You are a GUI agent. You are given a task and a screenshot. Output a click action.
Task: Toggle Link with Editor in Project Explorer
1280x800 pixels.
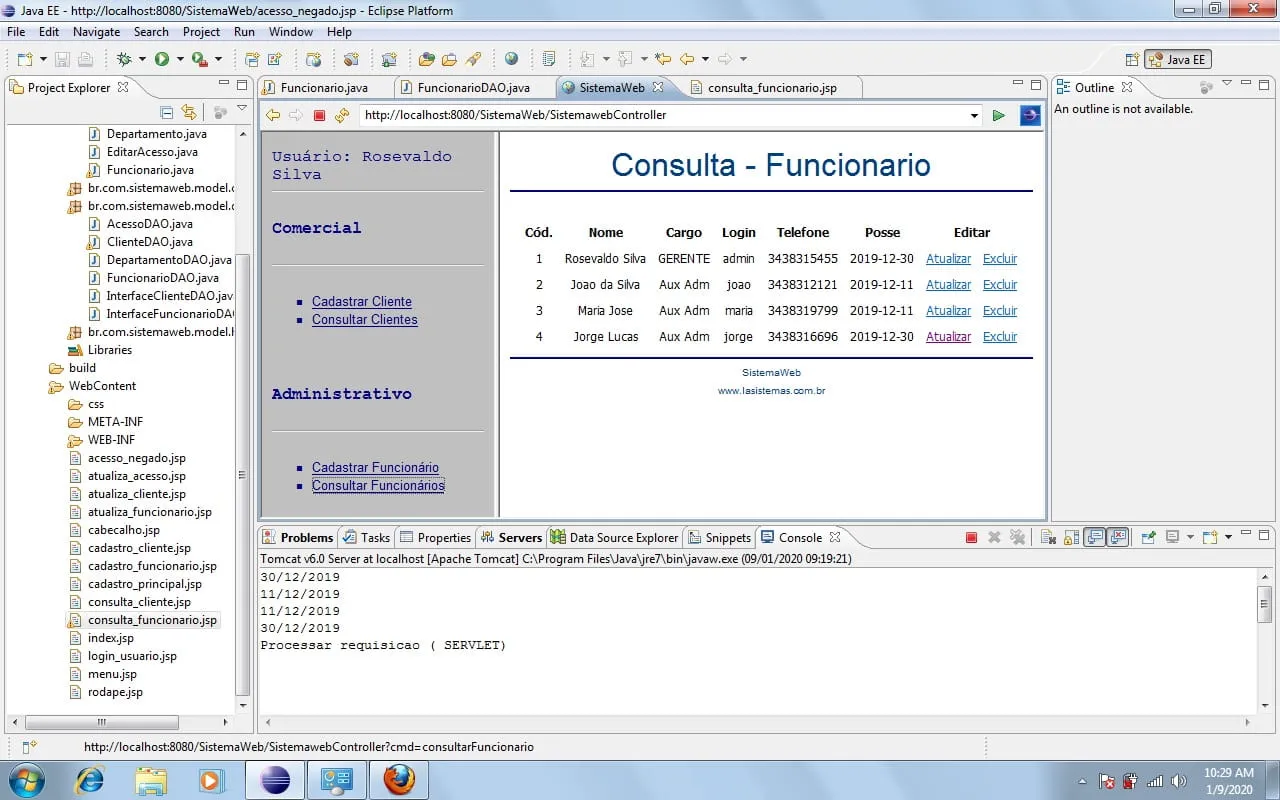coord(189,112)
